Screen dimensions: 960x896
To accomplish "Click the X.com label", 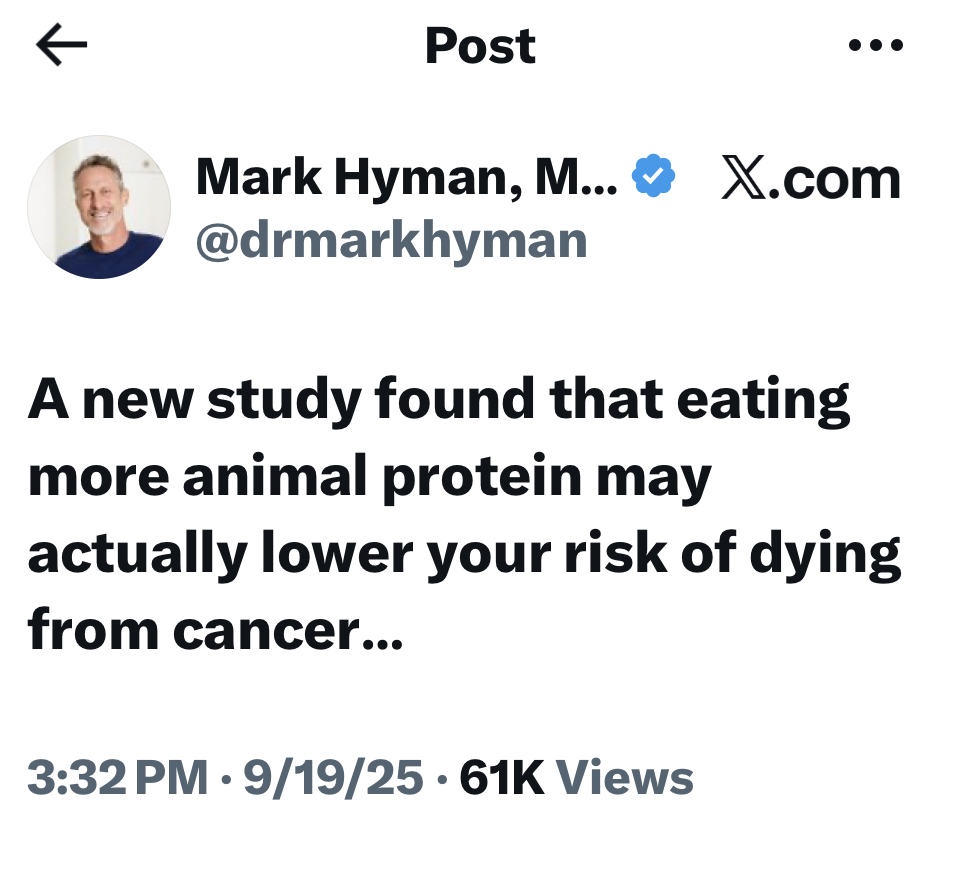I will (812, 178).
